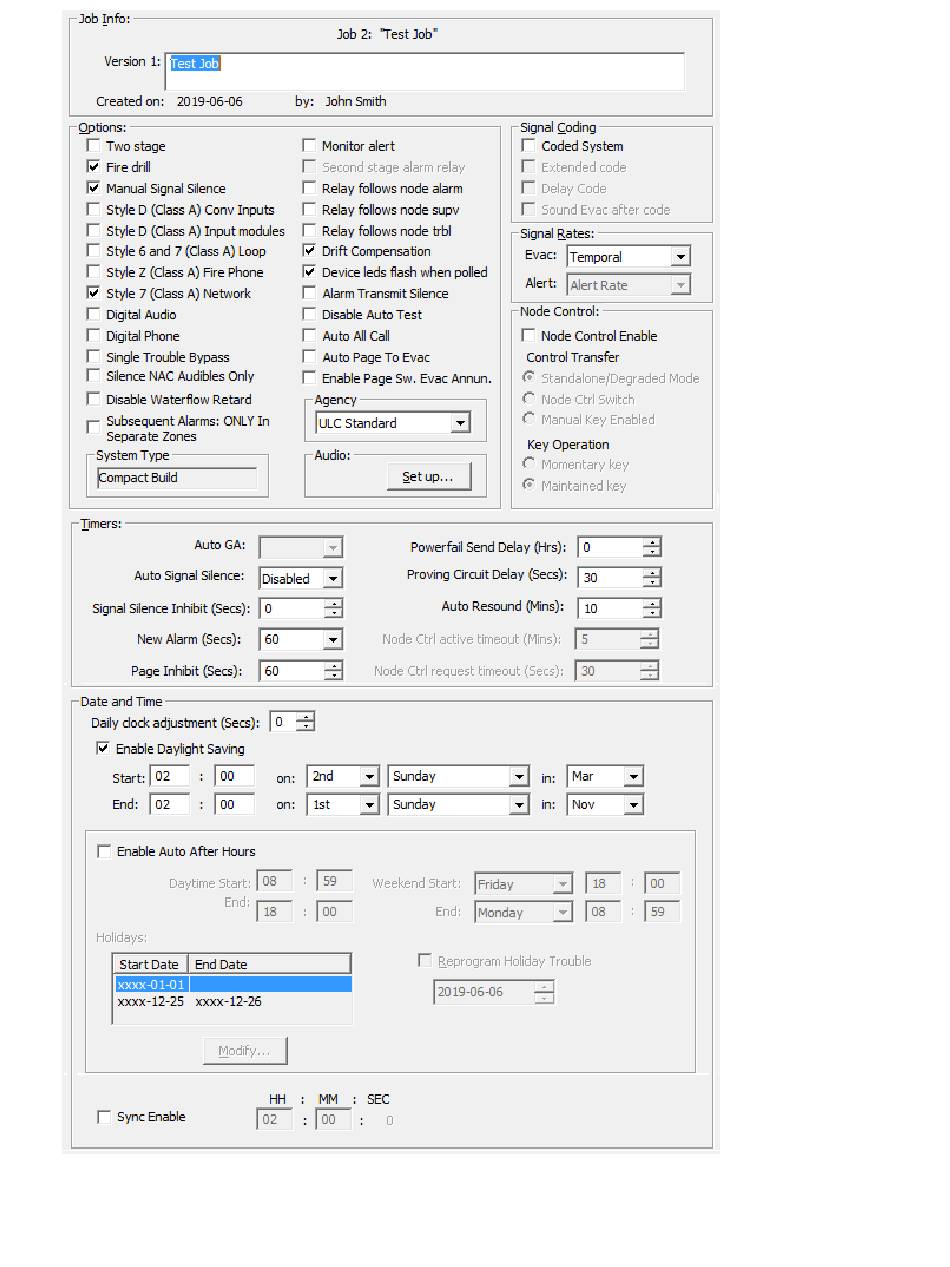Check Node Control Enable

(528, 336)
